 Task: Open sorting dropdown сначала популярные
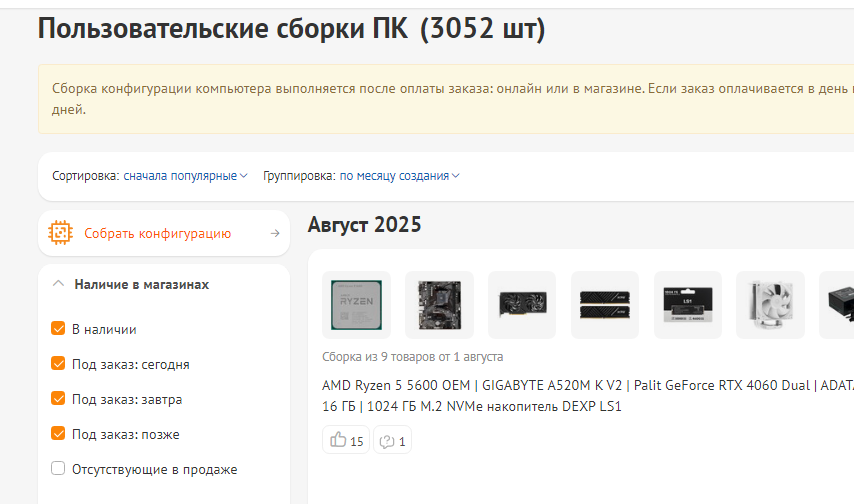pyautogui.click(x=185, y=176)
